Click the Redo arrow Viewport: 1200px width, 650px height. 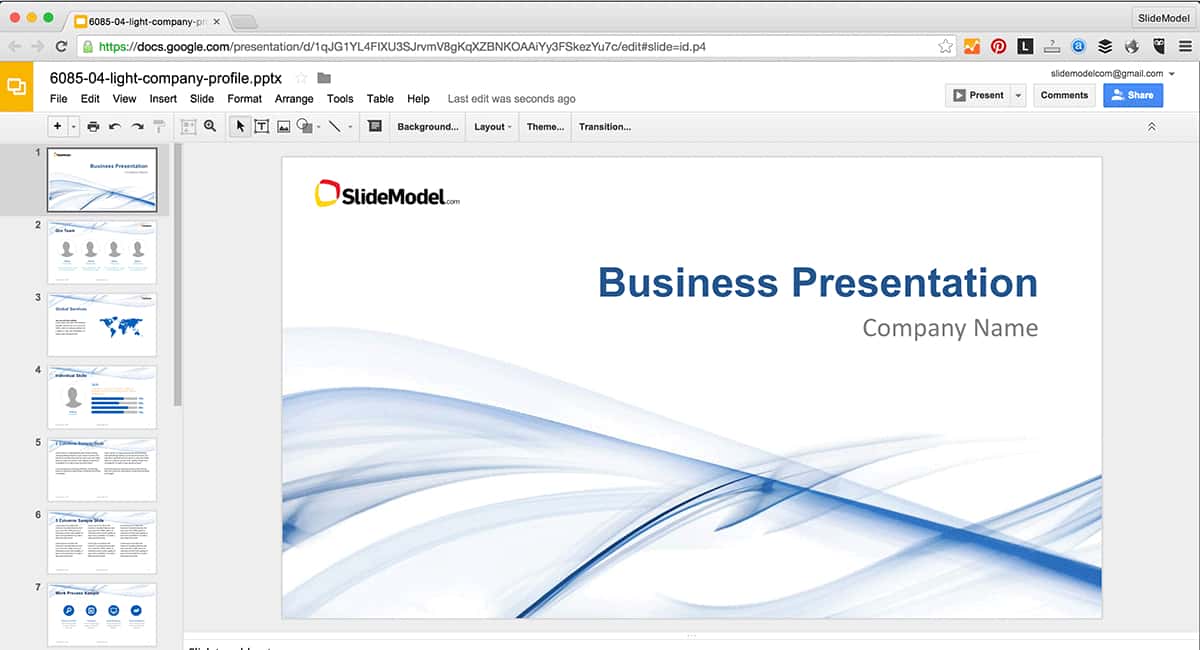point(137,127)
